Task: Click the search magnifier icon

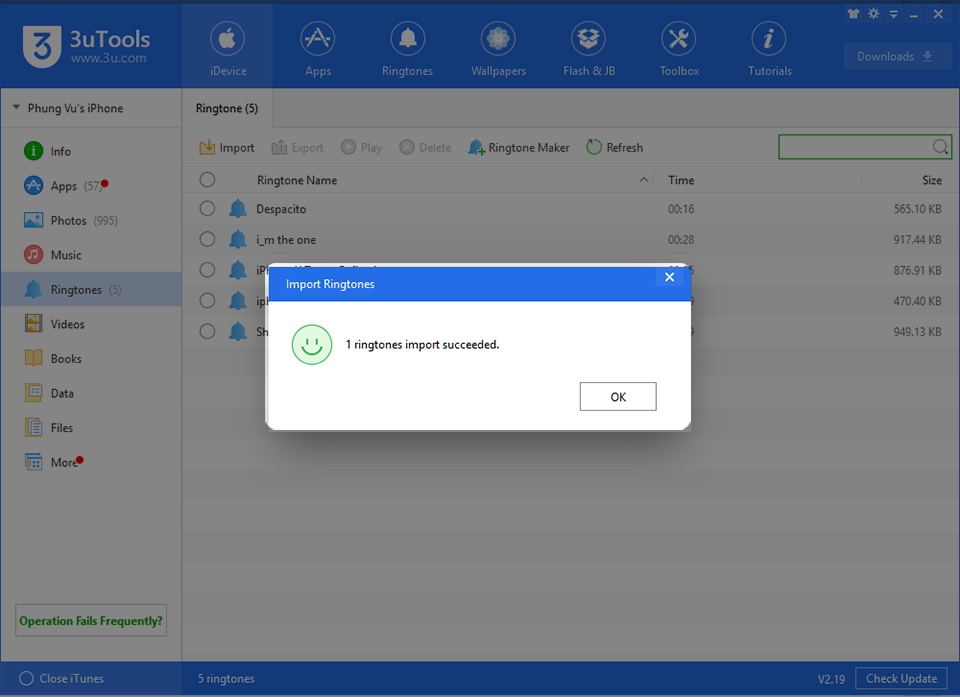Action: tap(940, 147)
